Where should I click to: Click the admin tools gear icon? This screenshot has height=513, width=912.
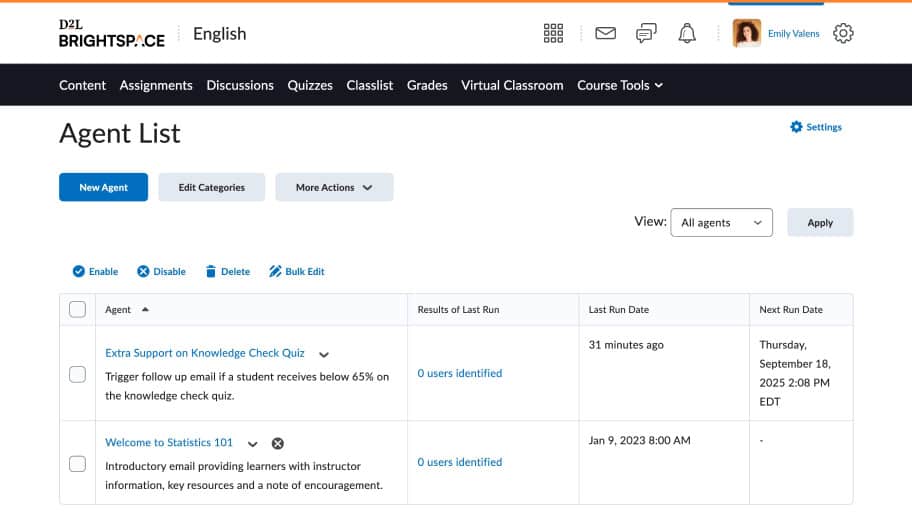tap(843, 34)
